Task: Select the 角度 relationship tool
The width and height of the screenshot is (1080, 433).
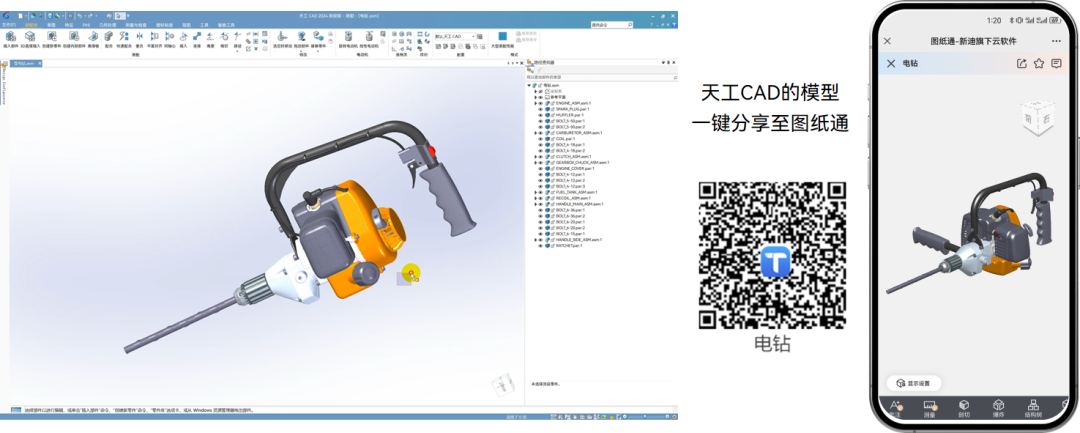Action: click(210, 38)
